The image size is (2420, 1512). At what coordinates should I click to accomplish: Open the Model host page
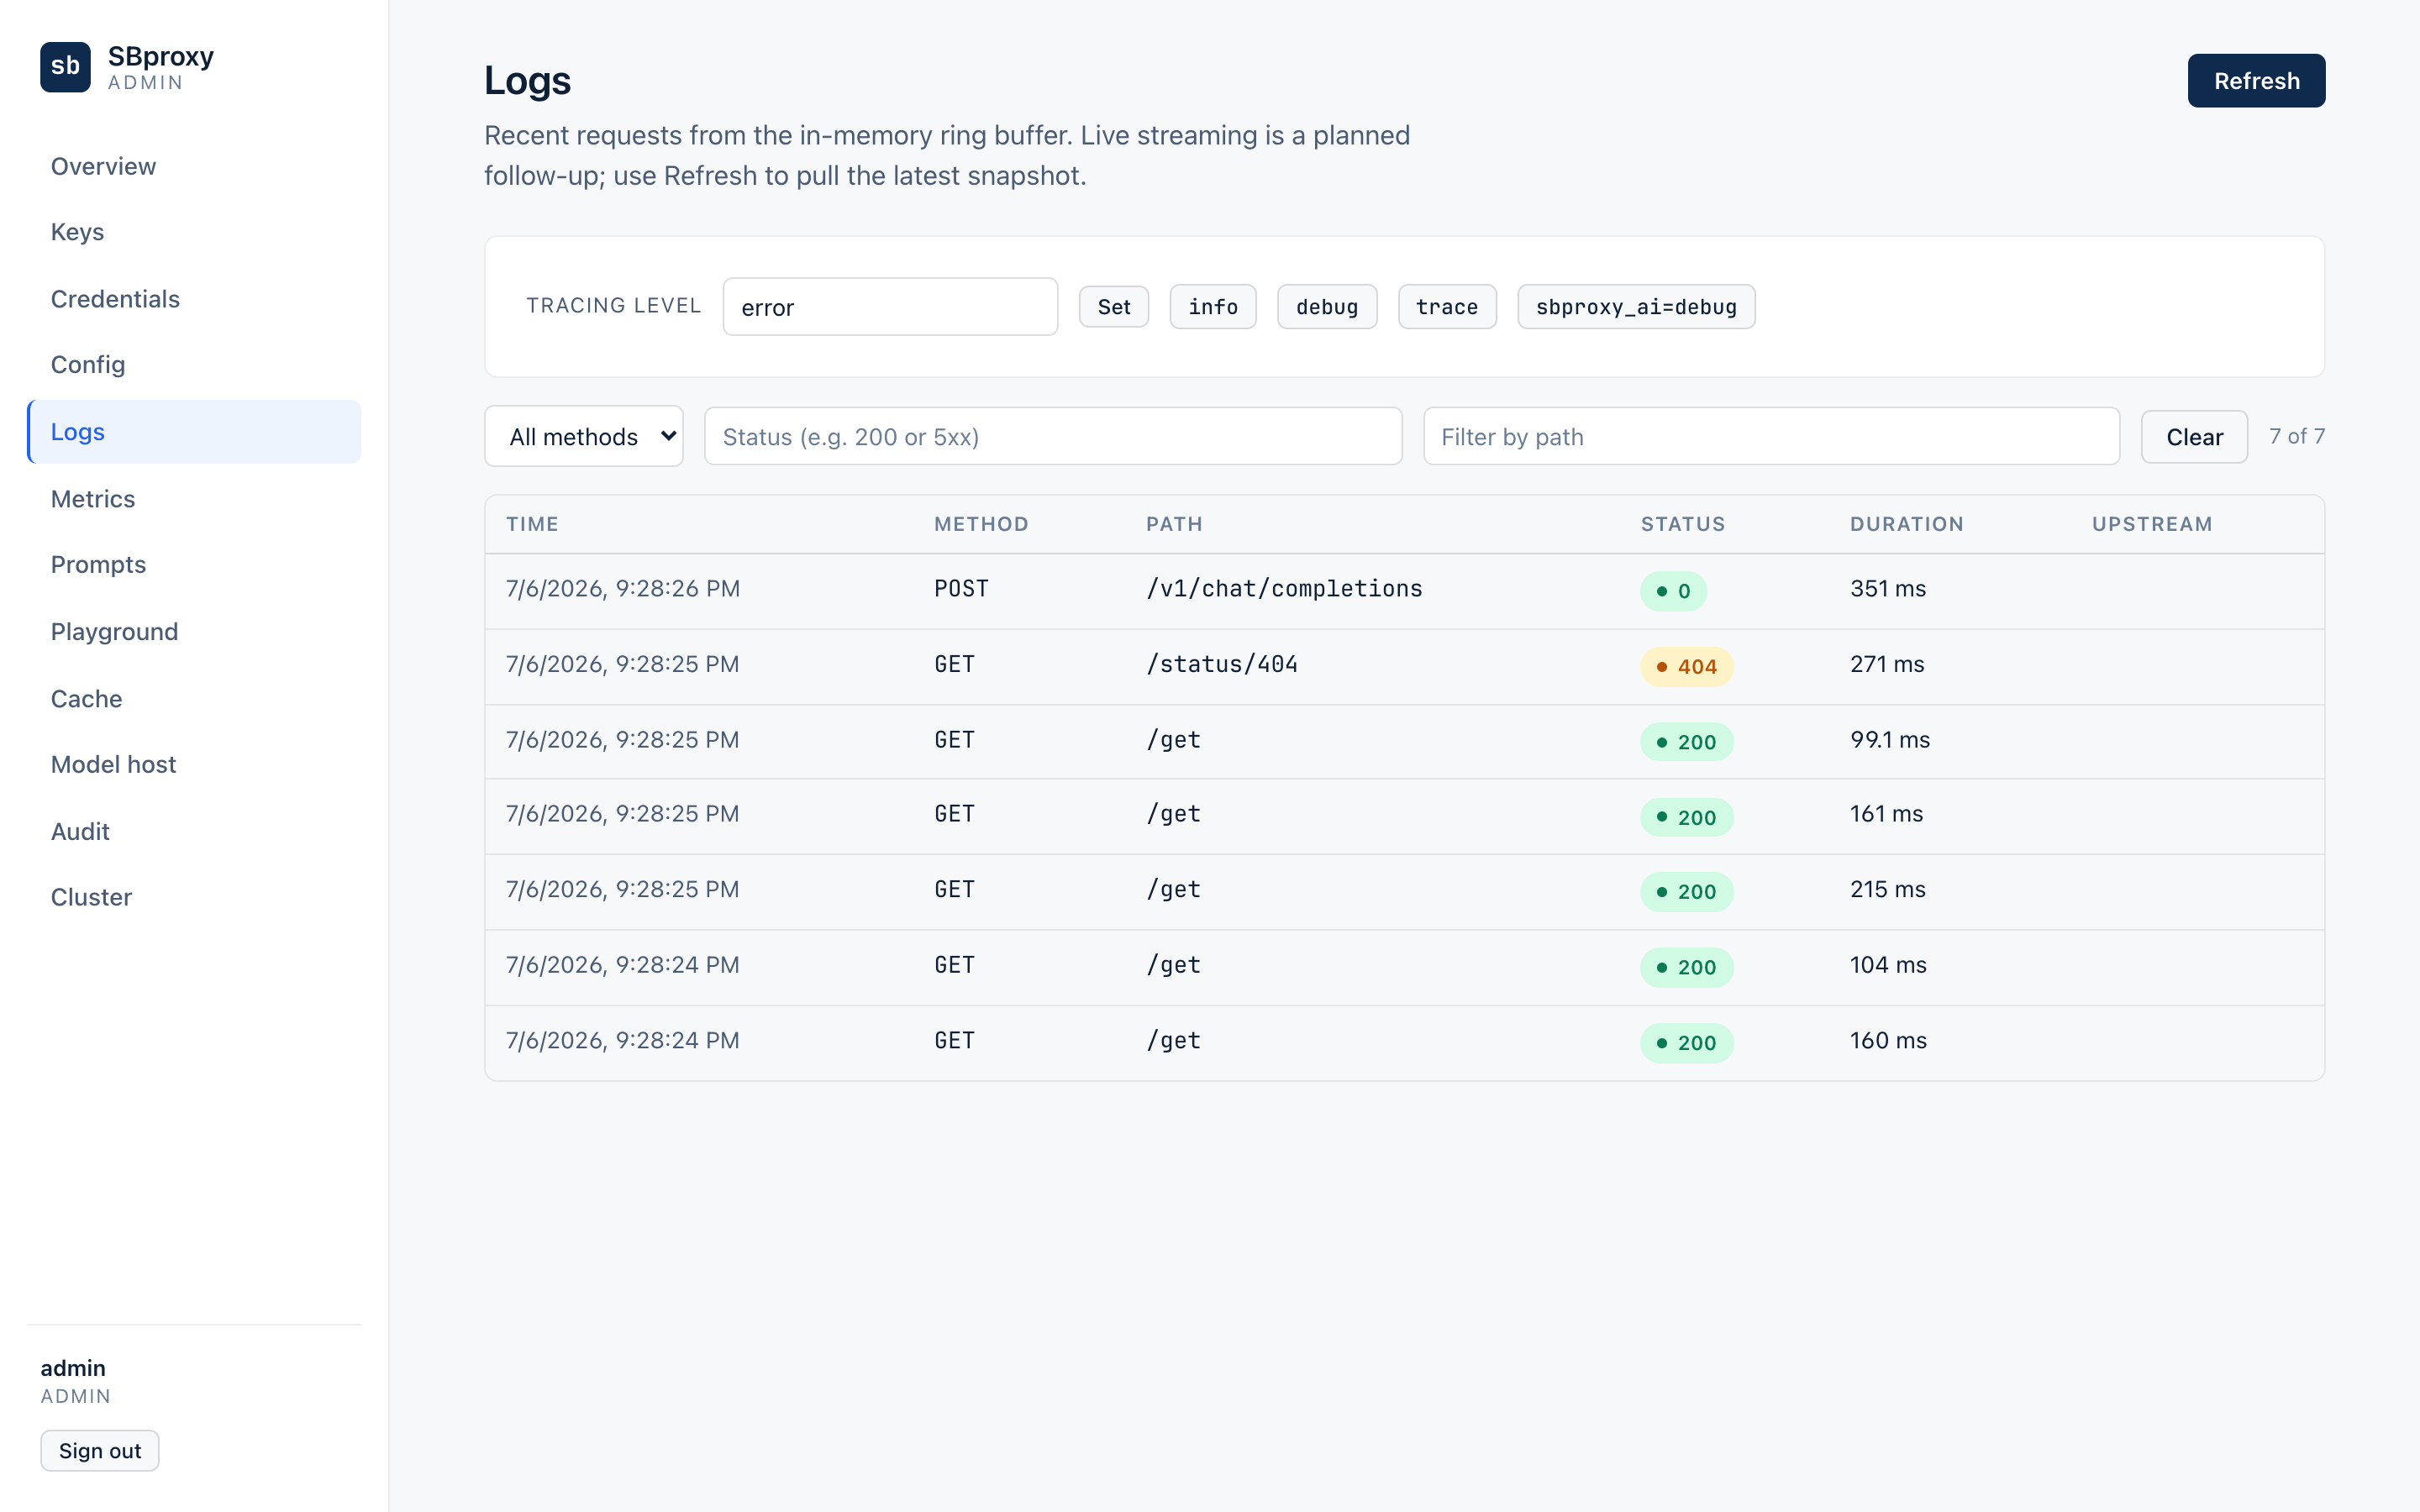(194, 765)
